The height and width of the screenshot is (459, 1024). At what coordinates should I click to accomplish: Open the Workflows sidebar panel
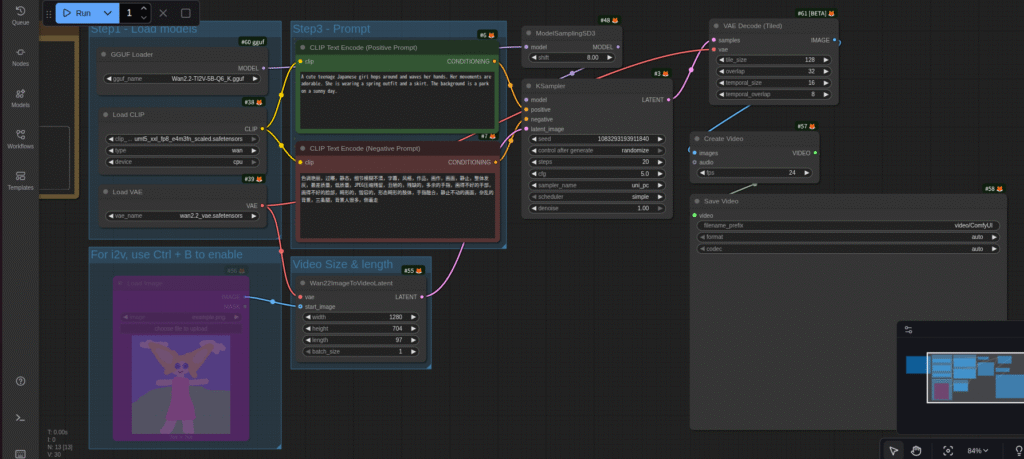pos(20,138)
